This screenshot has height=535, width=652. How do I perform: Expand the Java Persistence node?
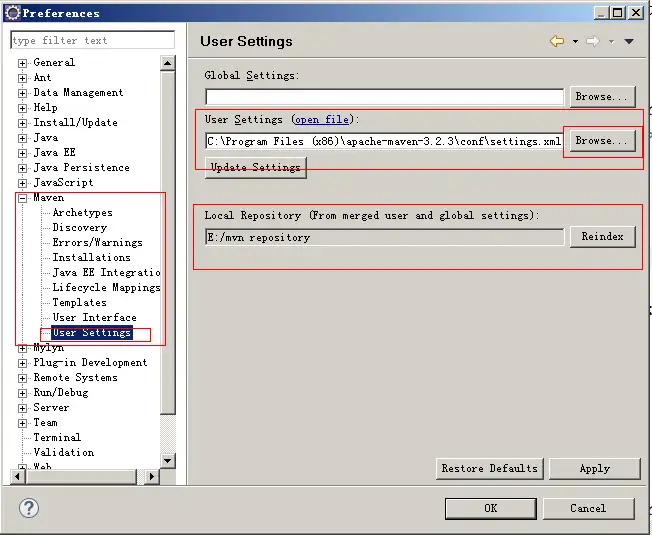click(x=22, y=168)
